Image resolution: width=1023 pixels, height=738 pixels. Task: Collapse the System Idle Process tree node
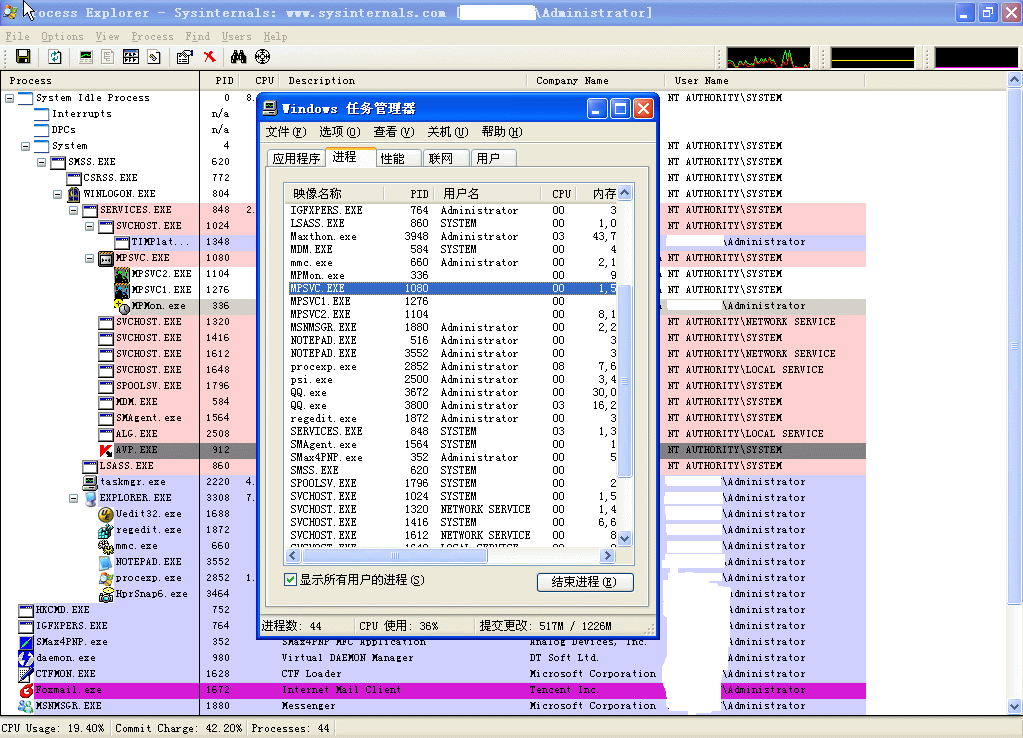pos(10,98)
